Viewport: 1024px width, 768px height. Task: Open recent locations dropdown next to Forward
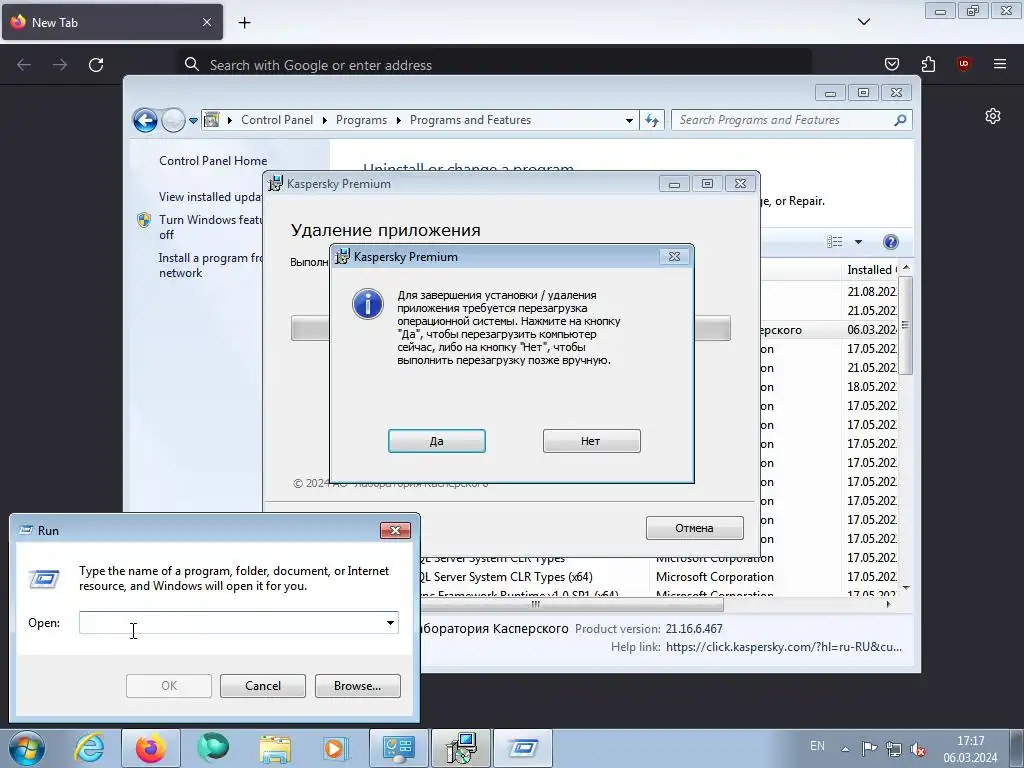[193, 120]
